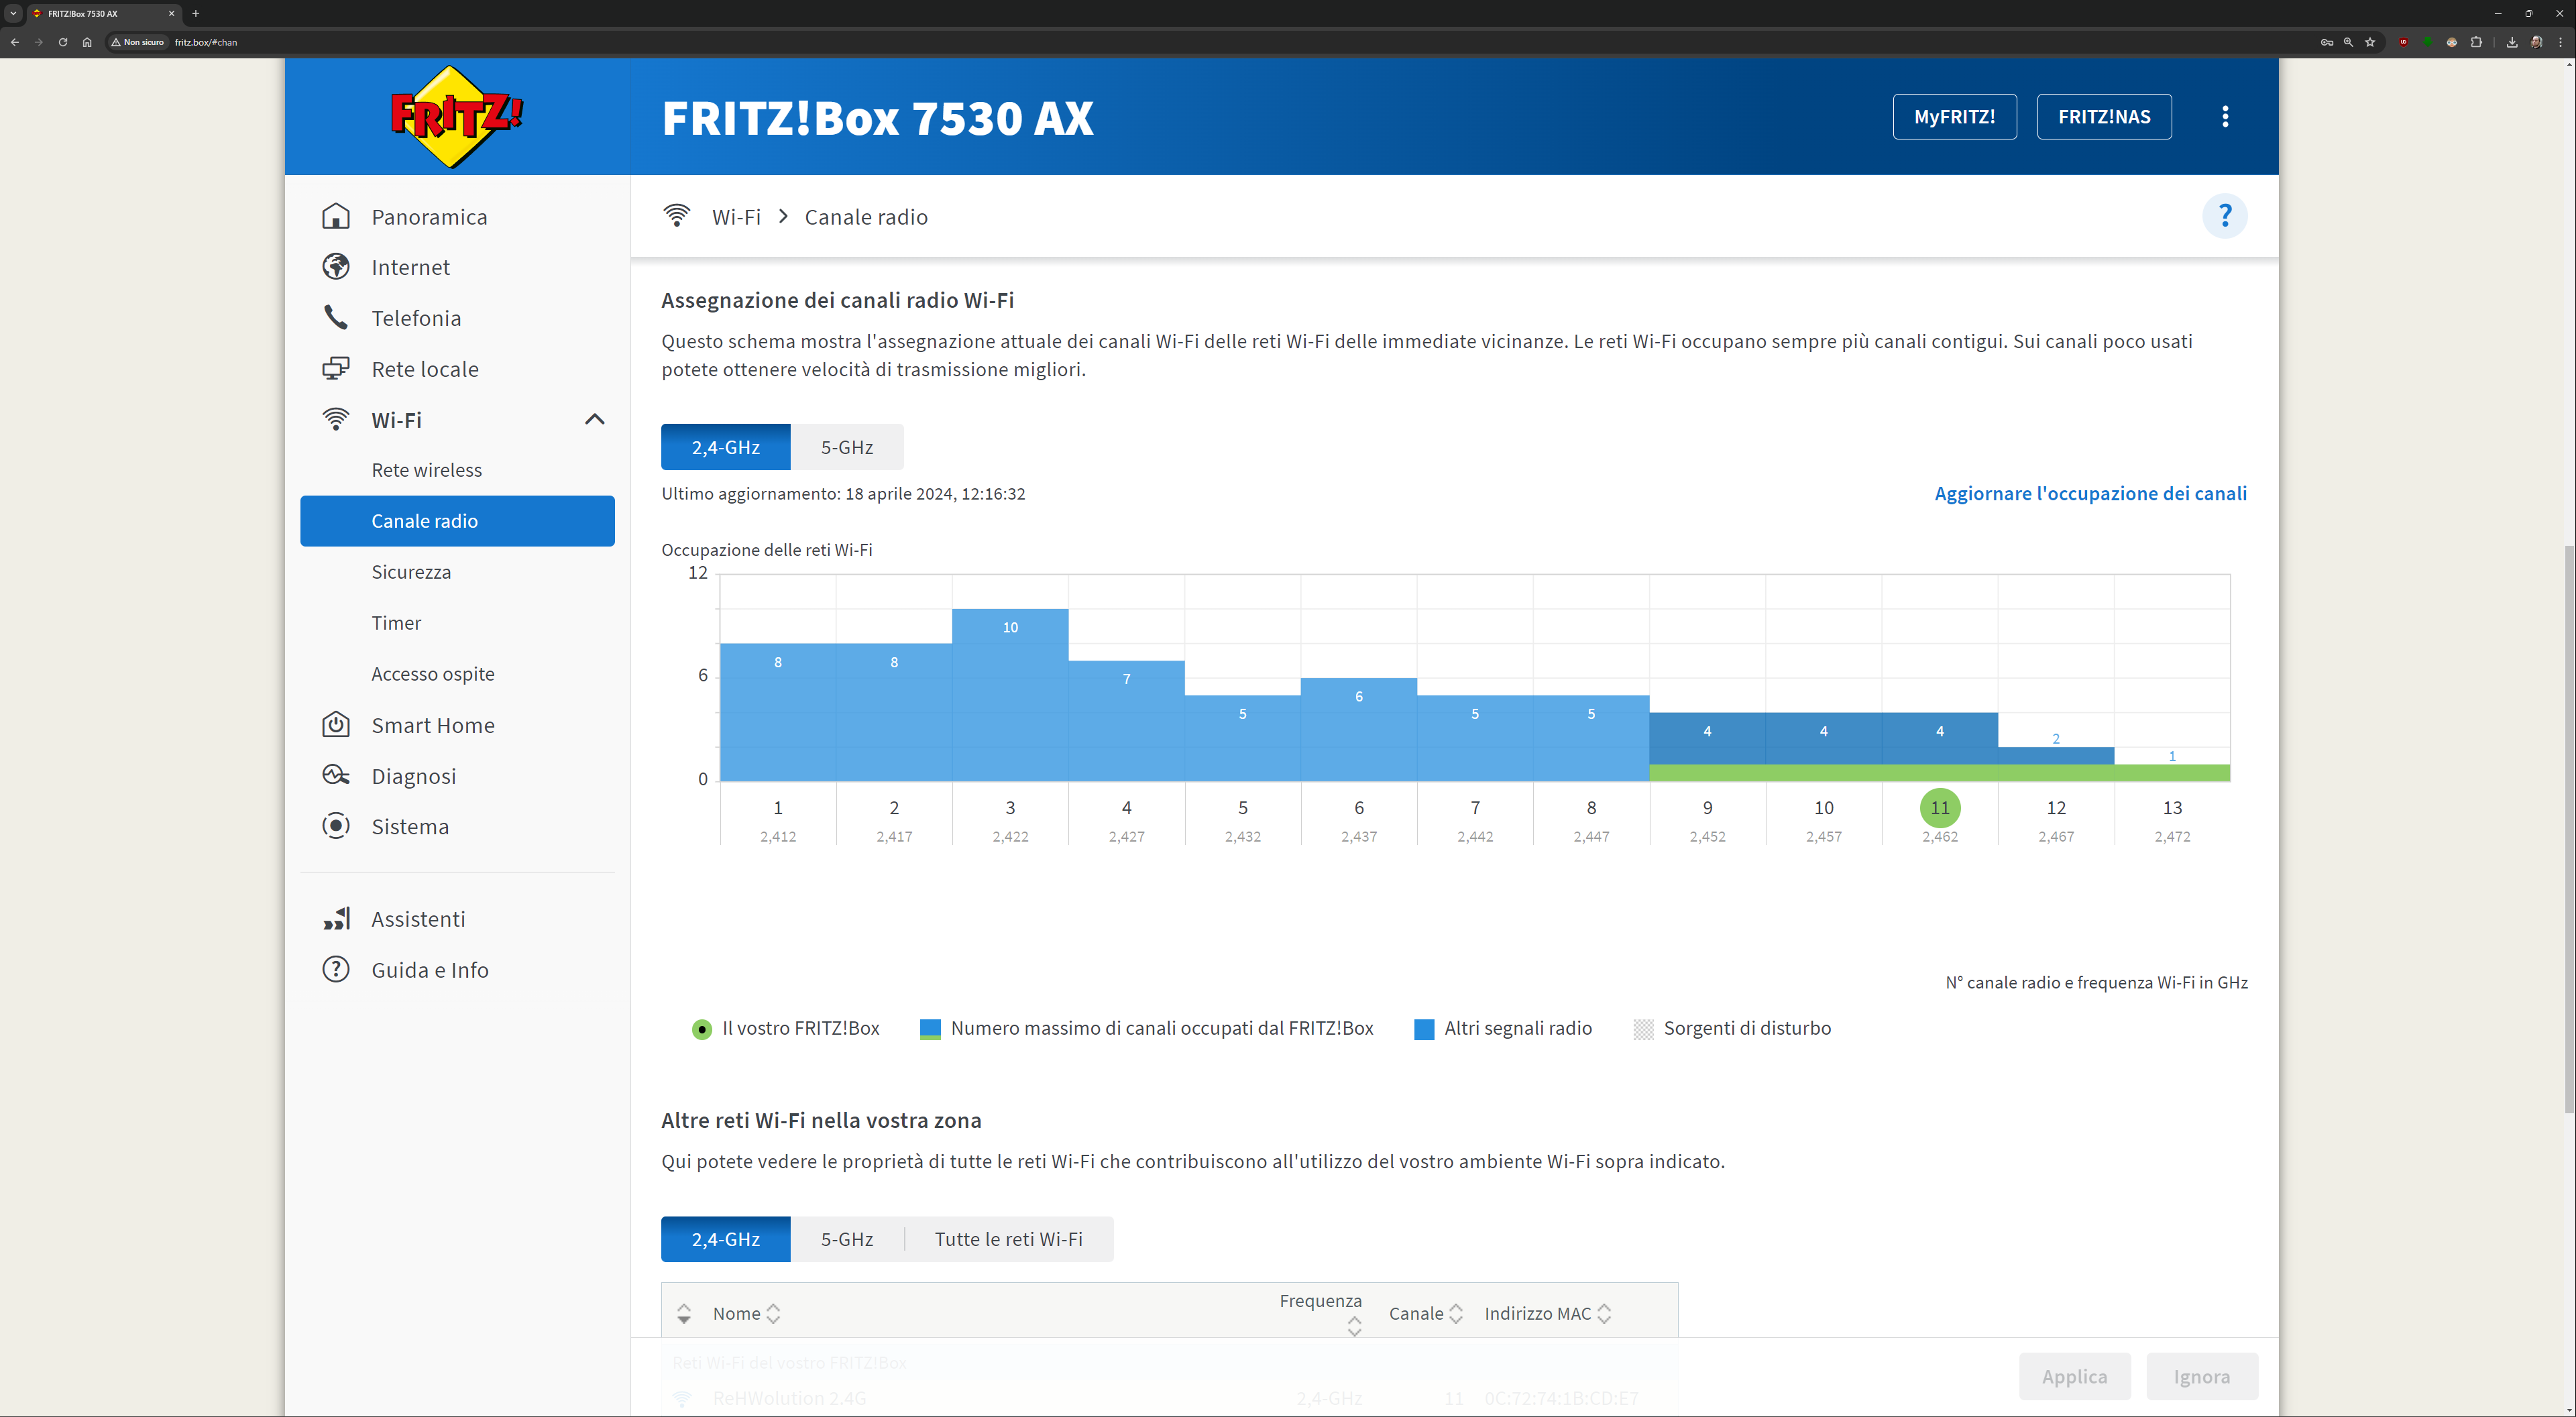2576x1417 pixels.
Task: Click the Telefonia phone icon
Action: (x=336, y=318)
